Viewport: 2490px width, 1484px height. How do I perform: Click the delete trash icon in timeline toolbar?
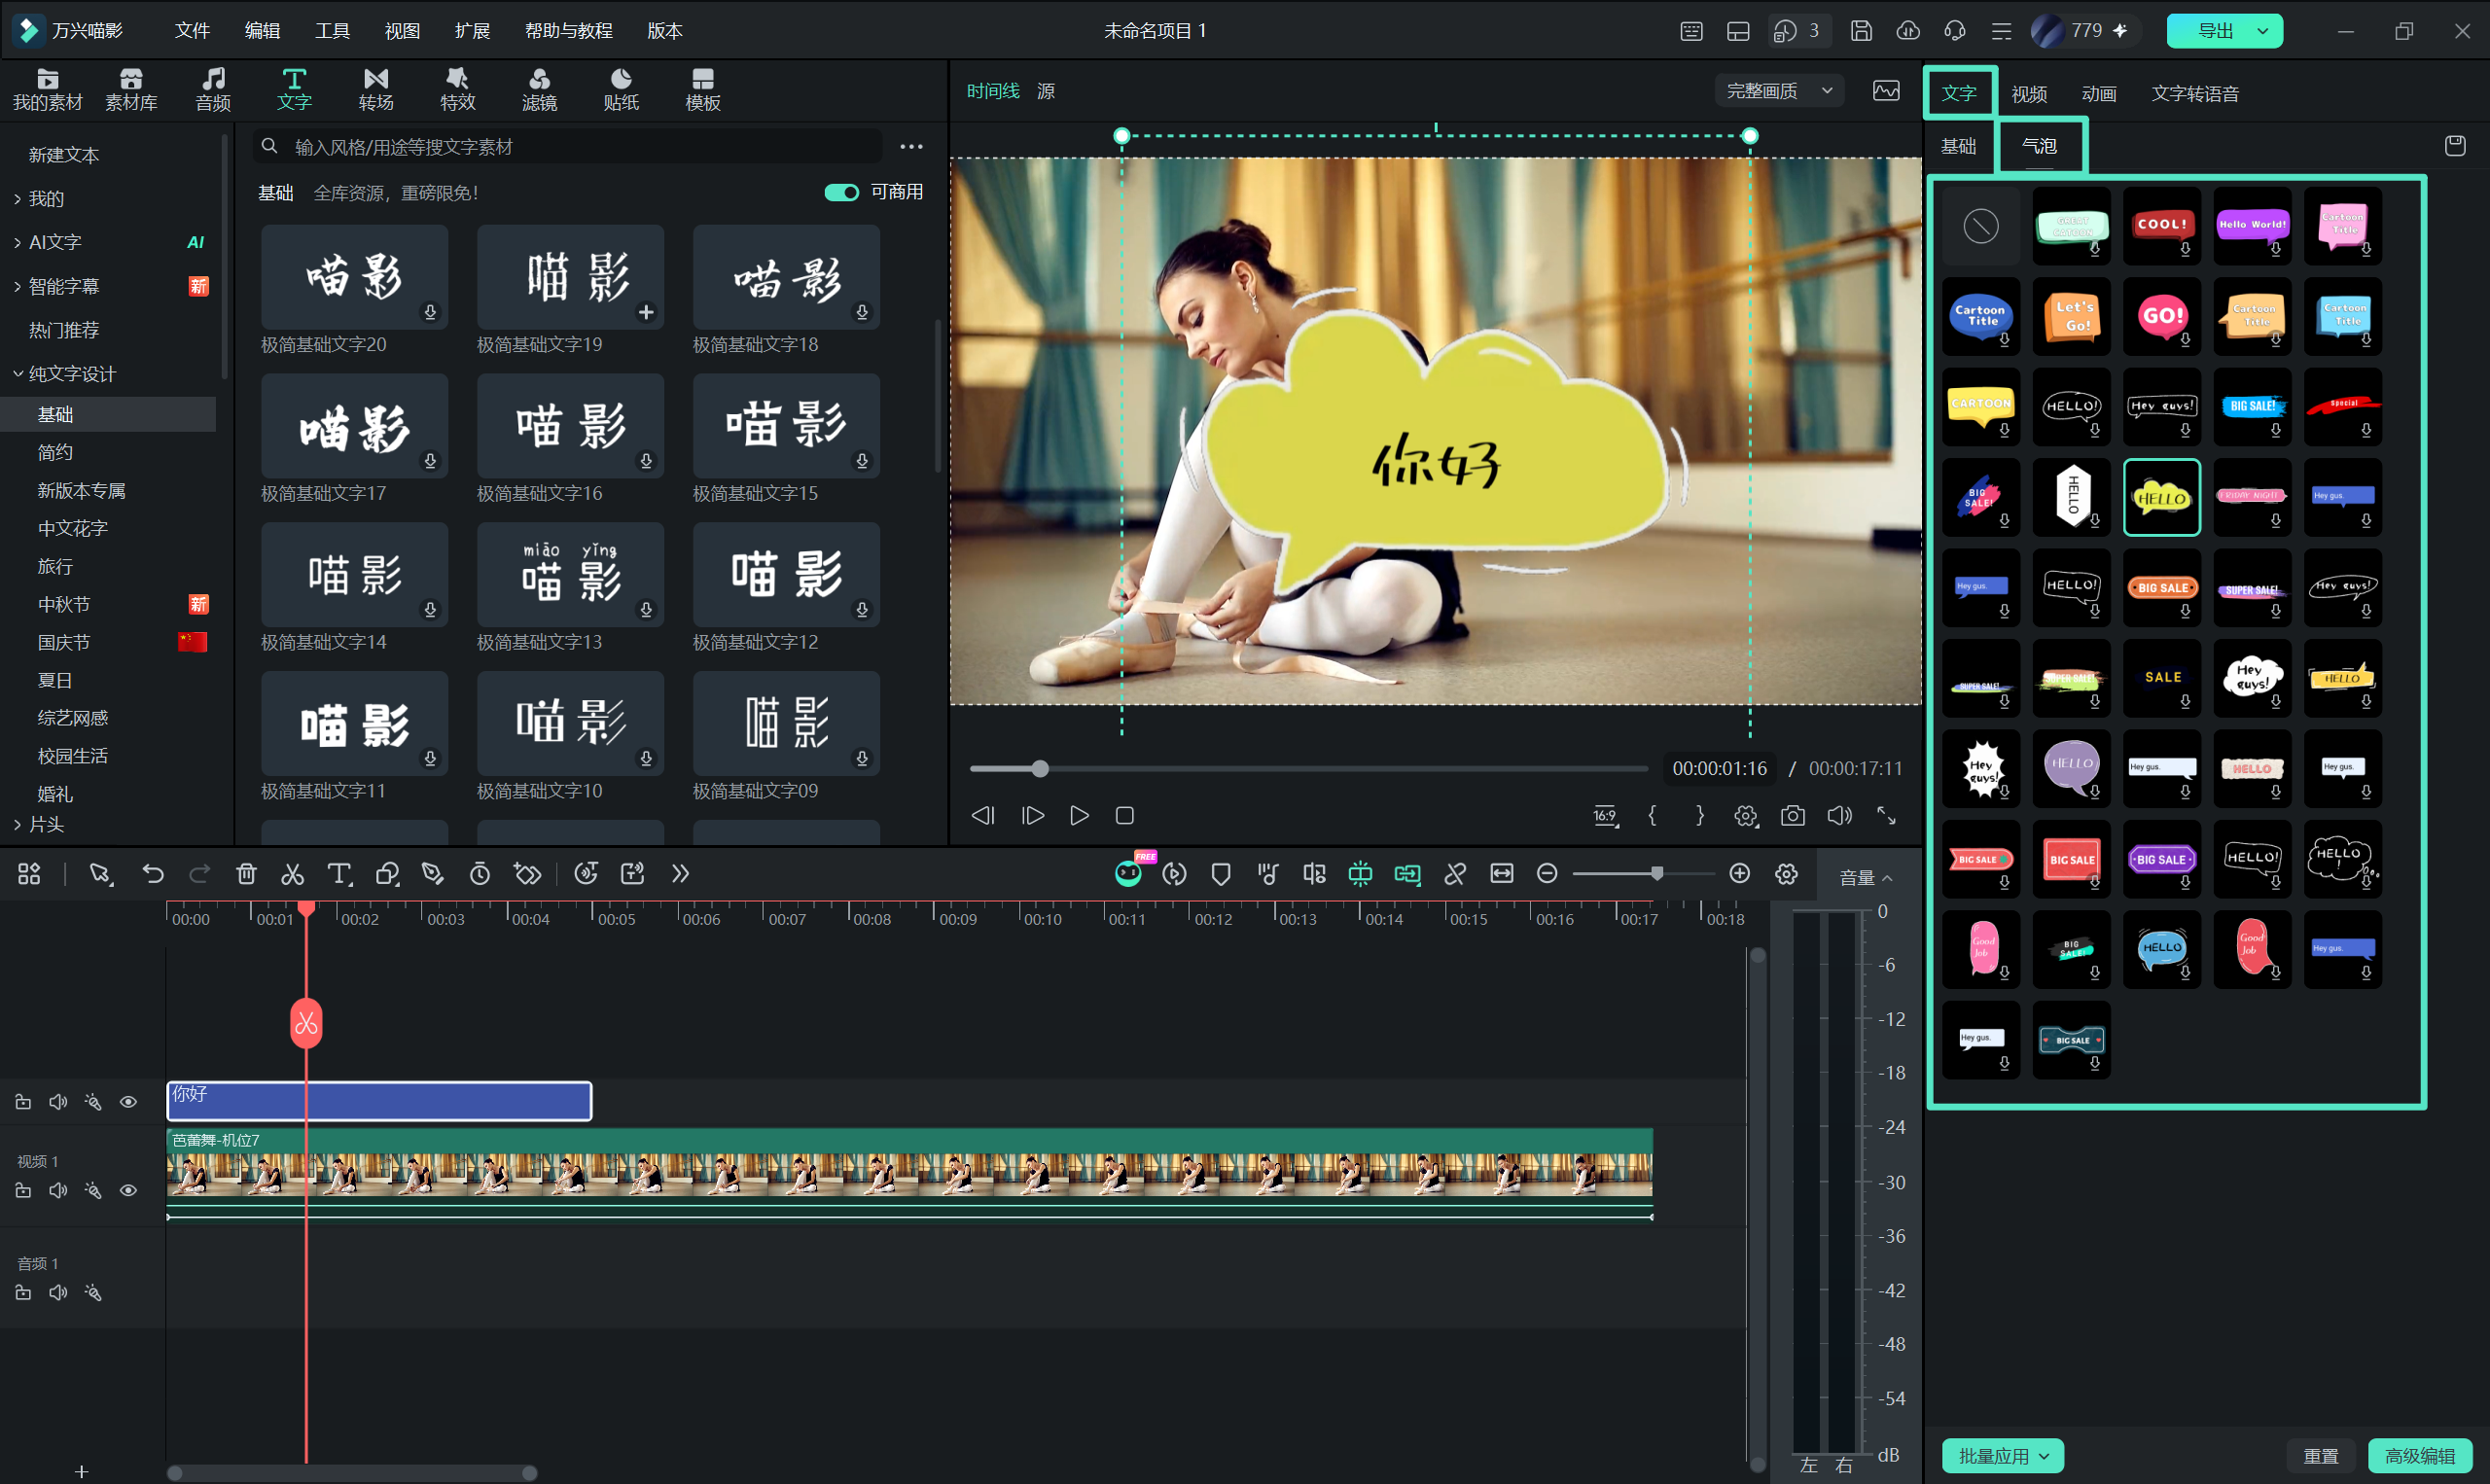[x=246, y=874]
